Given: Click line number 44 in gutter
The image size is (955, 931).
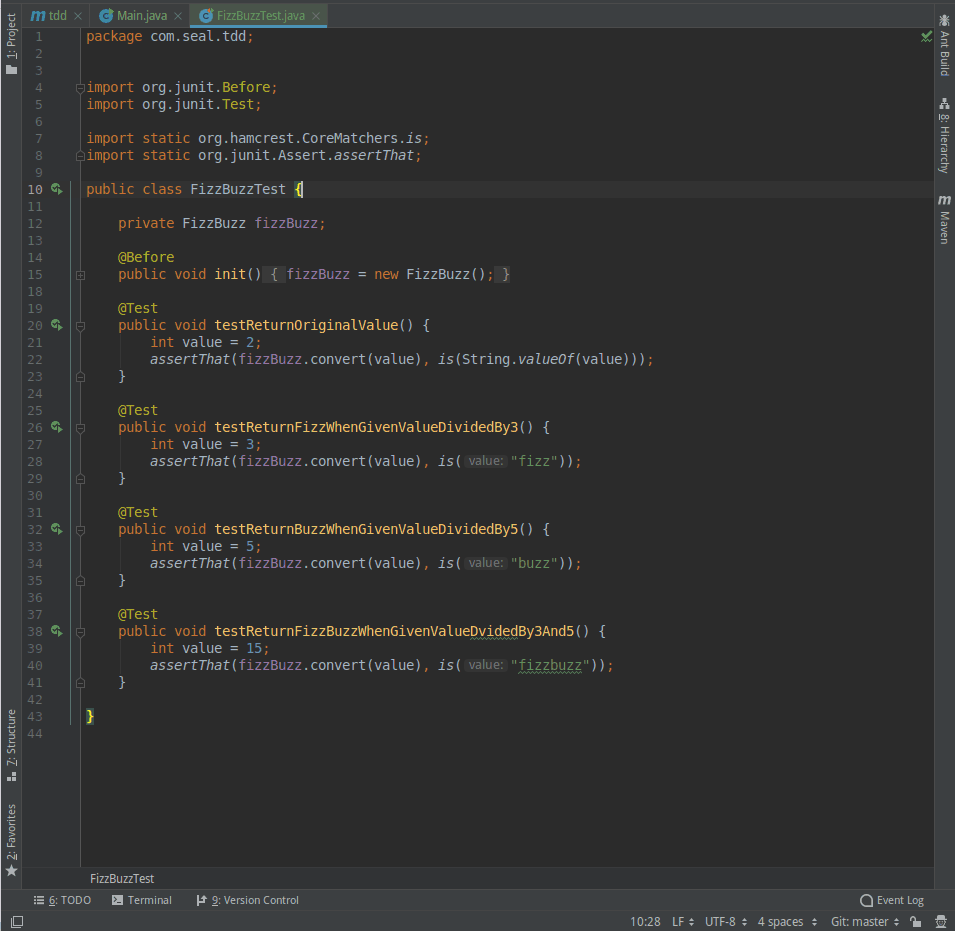Looking at the screenshot, I should [35, 734].
